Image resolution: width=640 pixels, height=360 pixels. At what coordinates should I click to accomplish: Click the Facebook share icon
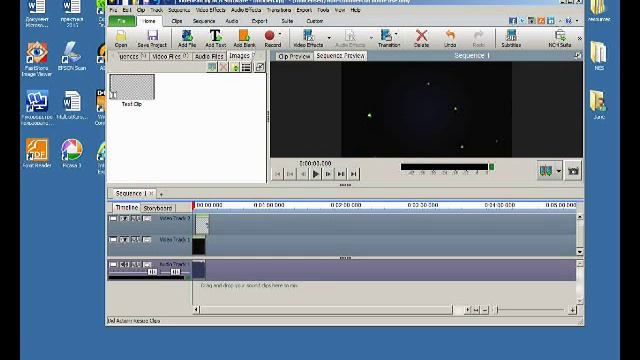coord(513,20)
